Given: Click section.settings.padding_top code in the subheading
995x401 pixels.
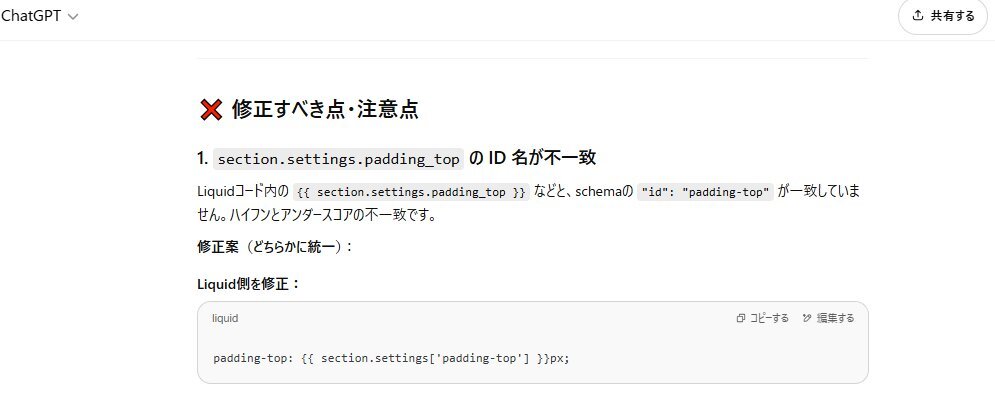Looking at the screenshot, I should (338, 159).
